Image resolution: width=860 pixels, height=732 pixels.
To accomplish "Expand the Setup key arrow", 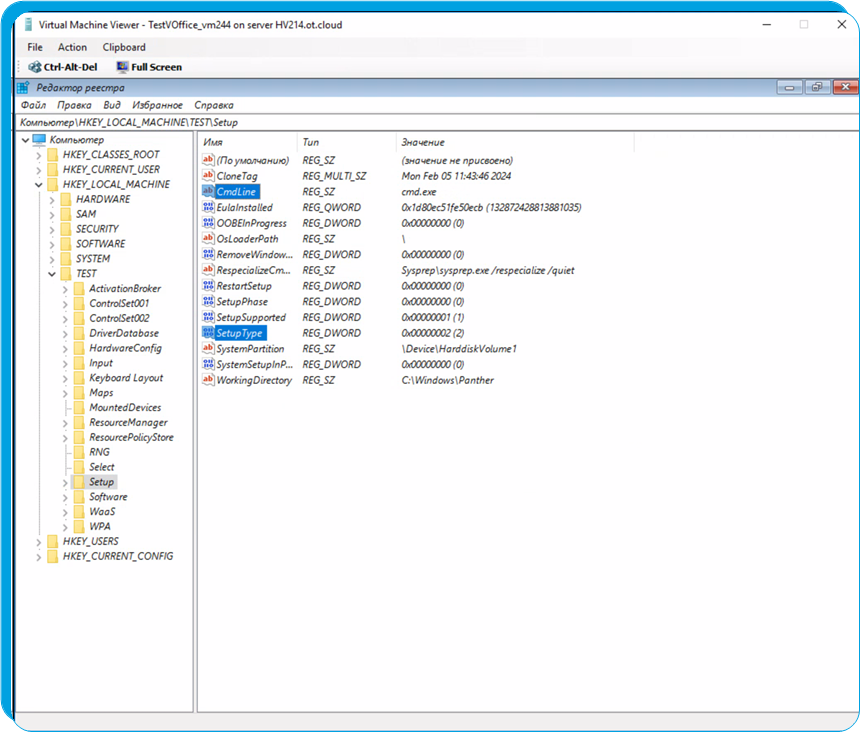I will pyautogui.click(x=65, y=483).
